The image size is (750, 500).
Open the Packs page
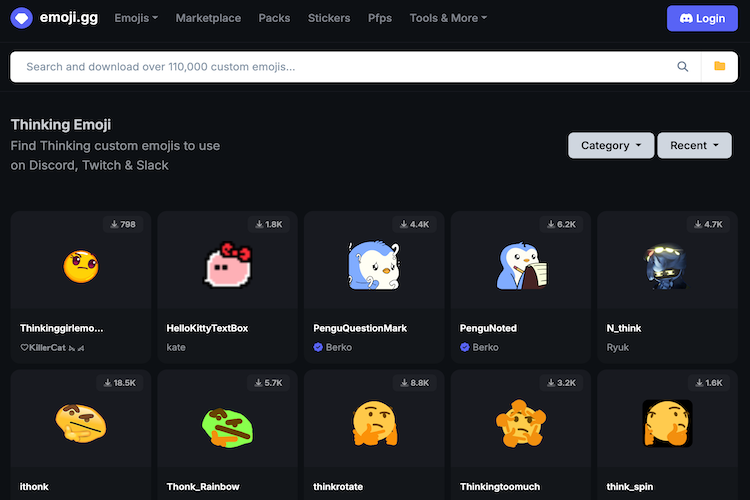[274, 18]
